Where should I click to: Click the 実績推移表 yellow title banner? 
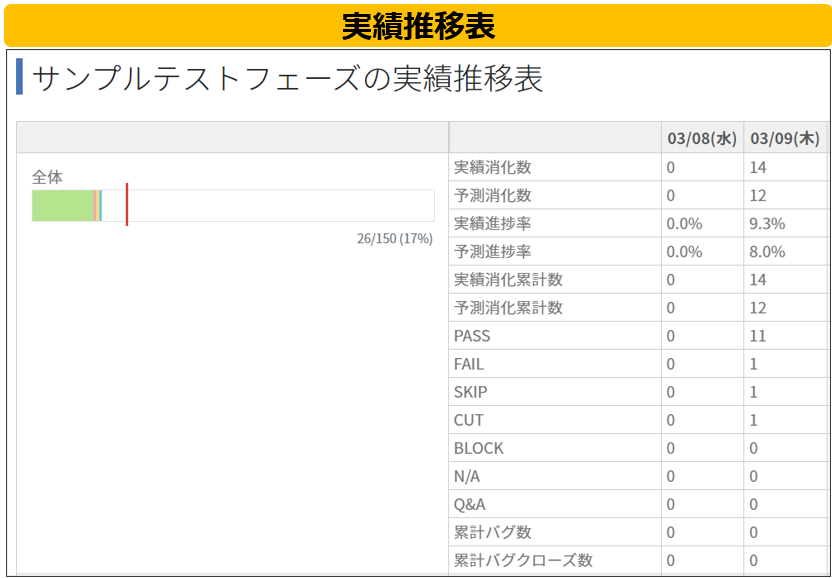pyautogui.click(x=418, y=25)
